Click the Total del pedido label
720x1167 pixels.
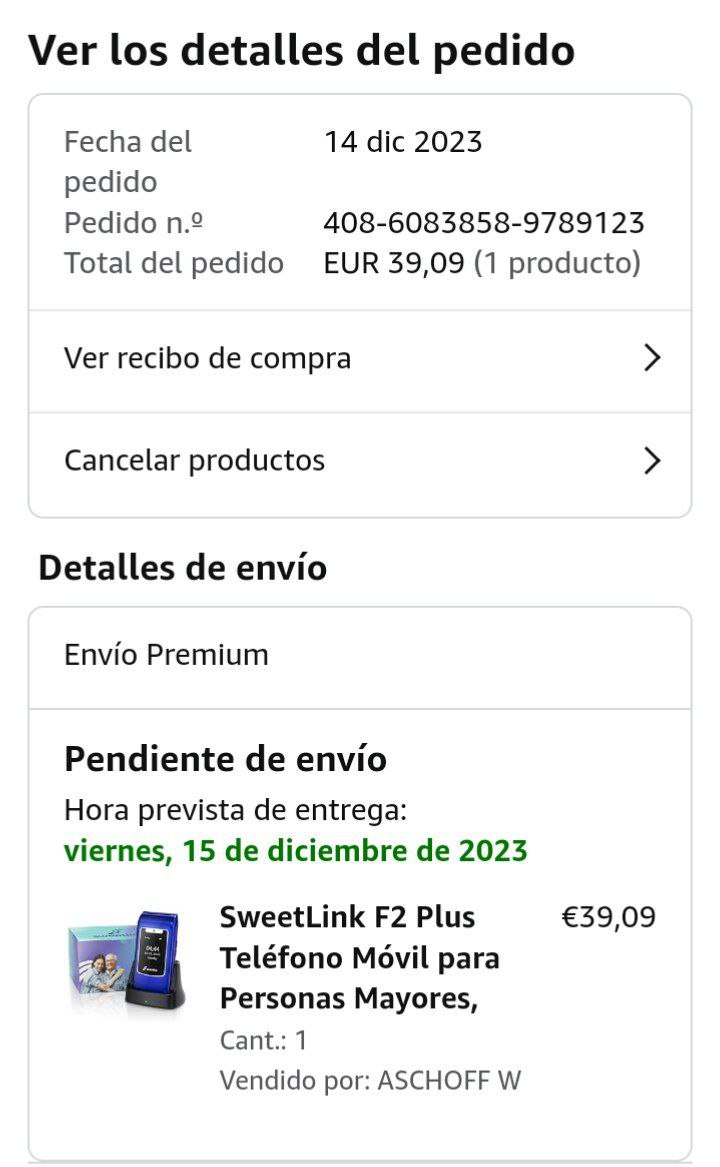point(174,263)
